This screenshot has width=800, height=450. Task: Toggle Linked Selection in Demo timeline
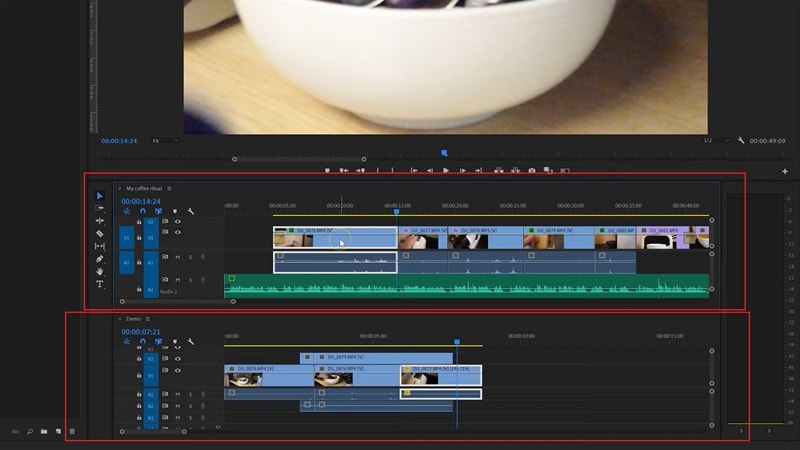pyautogui.click(x=159, y=341)
